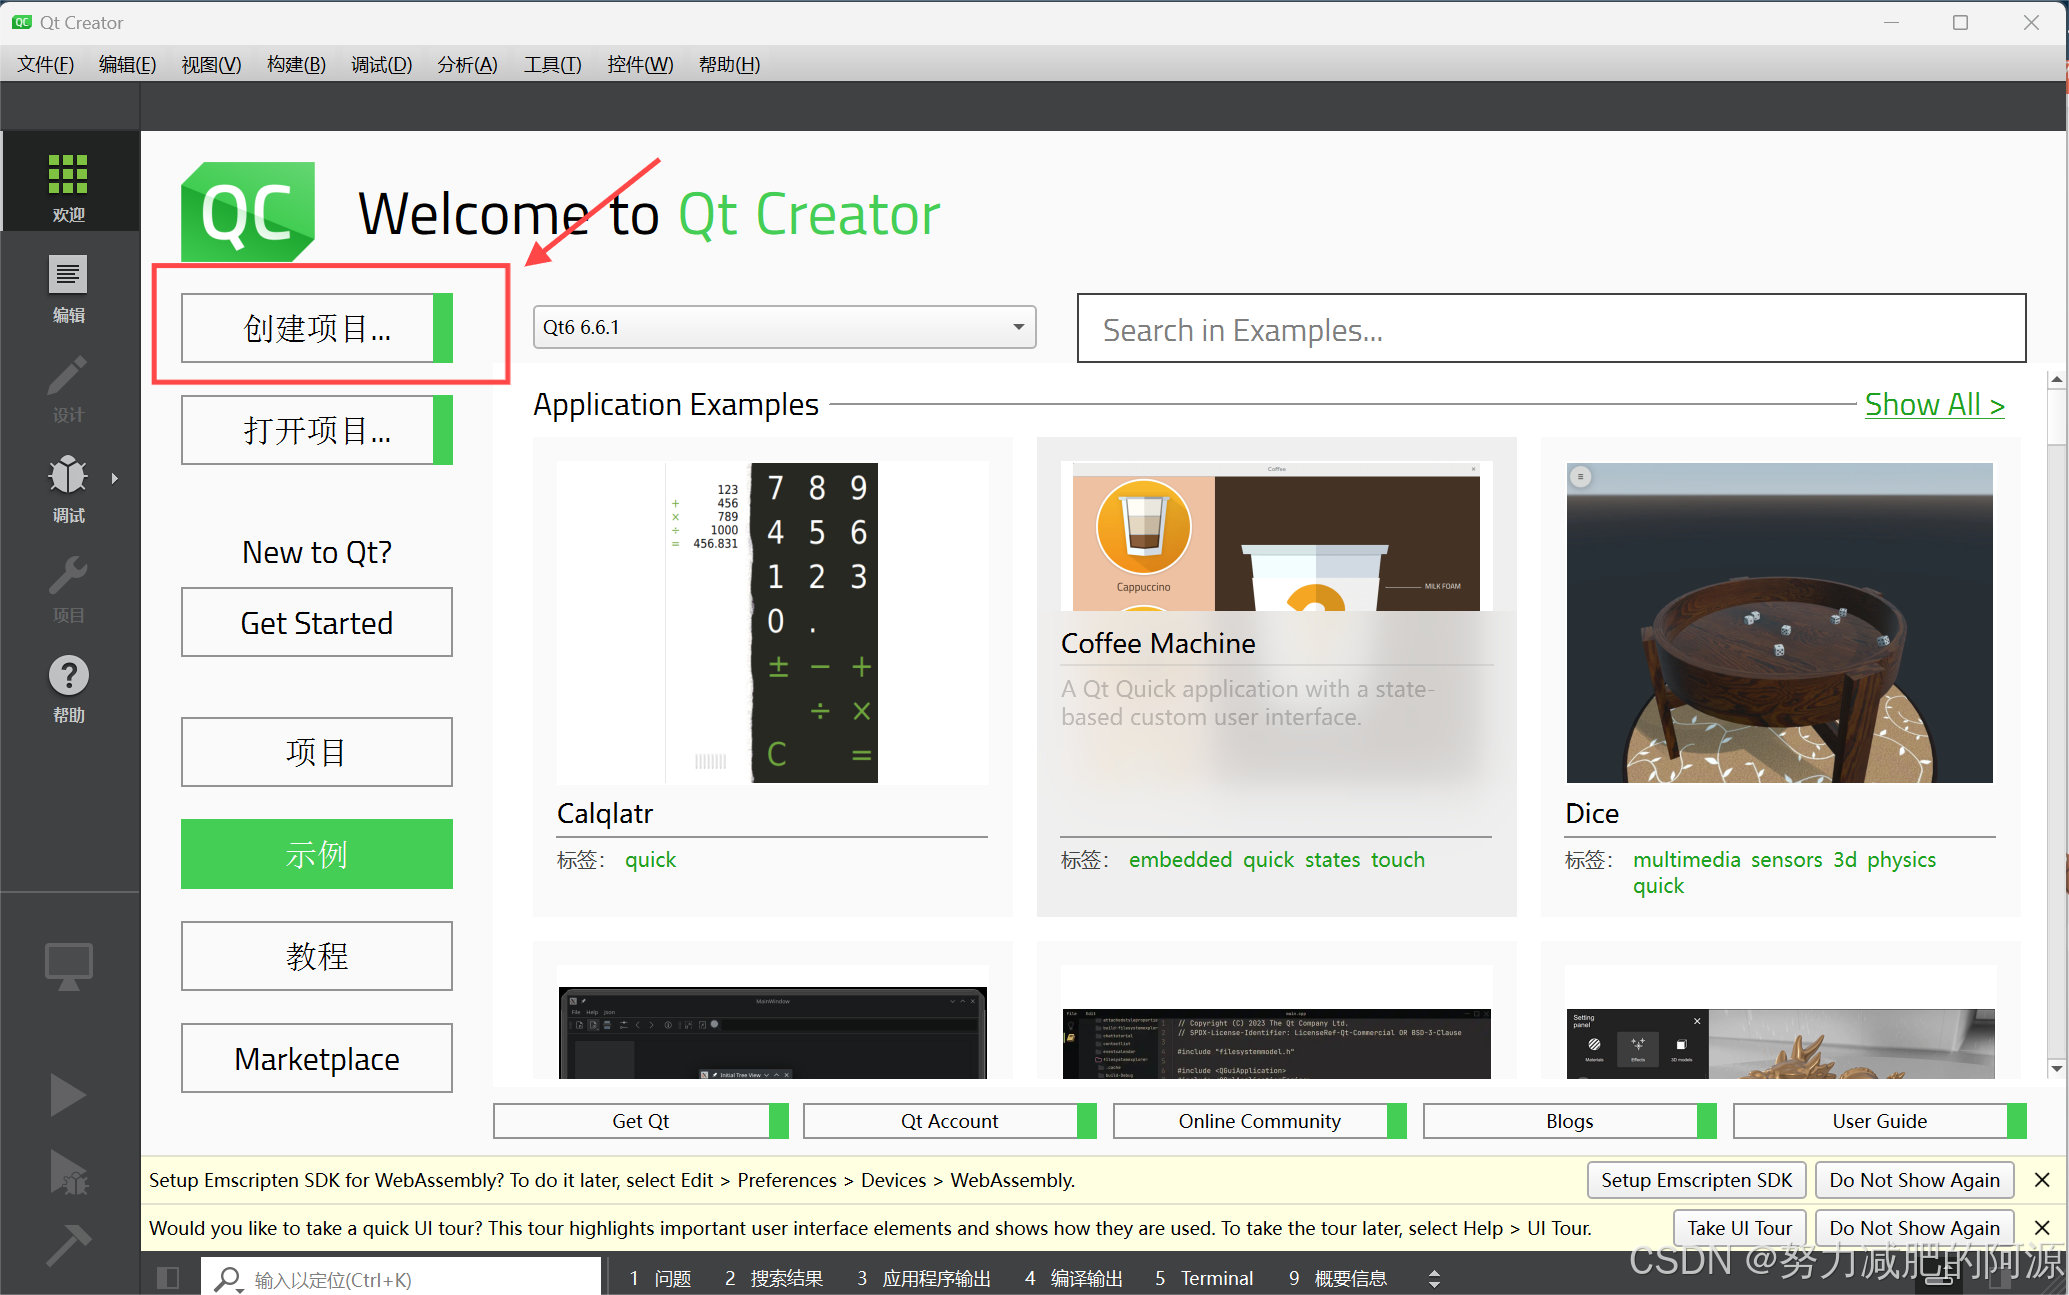Switch to Edit (编辑) mode

pyautogui.click(x=69, y=288)
